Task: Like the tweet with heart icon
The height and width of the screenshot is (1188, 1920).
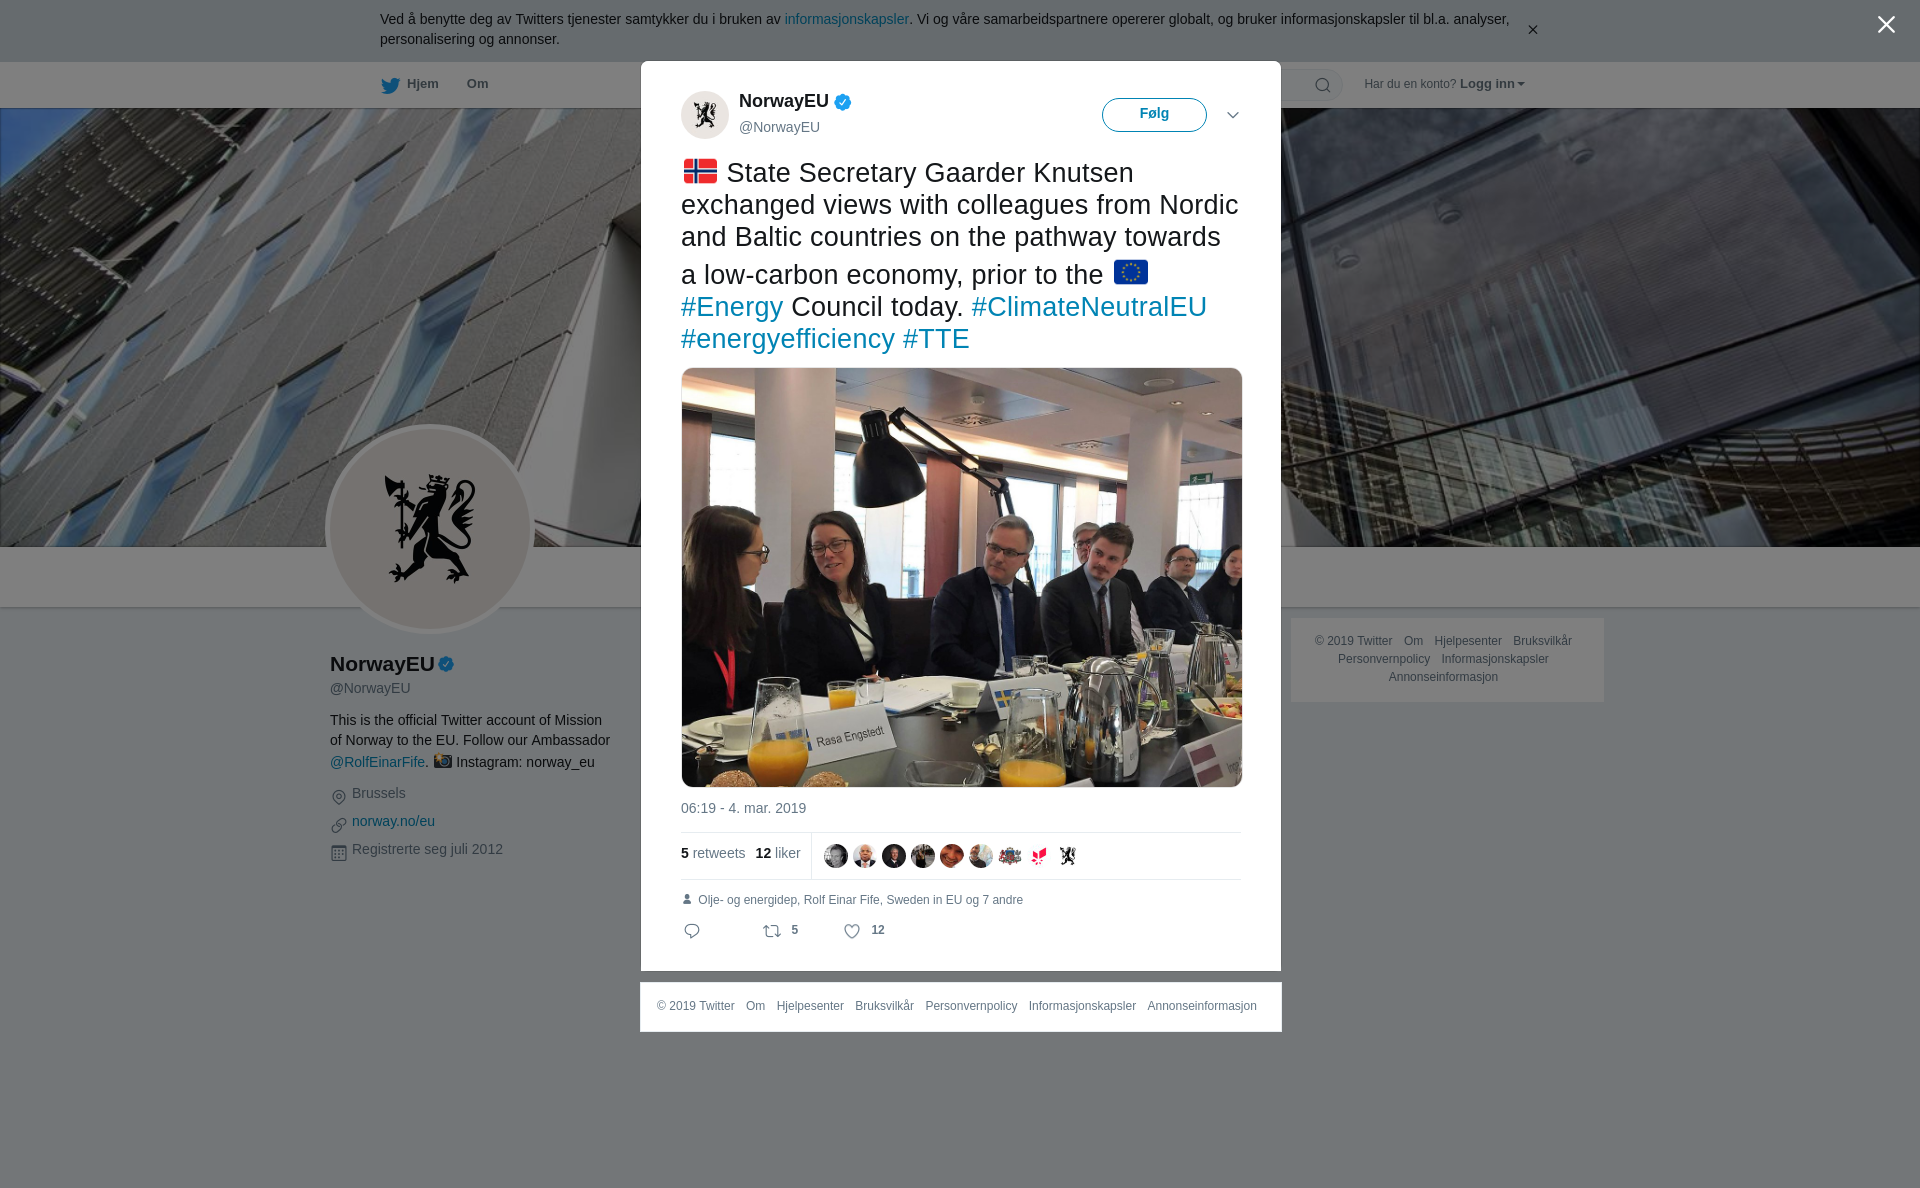Action: click(852, 931)
